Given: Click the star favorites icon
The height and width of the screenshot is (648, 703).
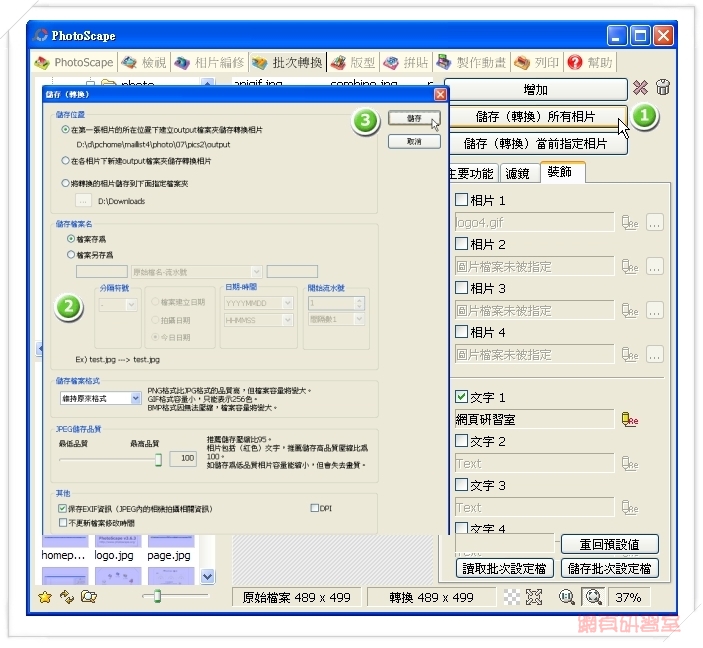Looking at the screenshot, I should click(45, 597).
